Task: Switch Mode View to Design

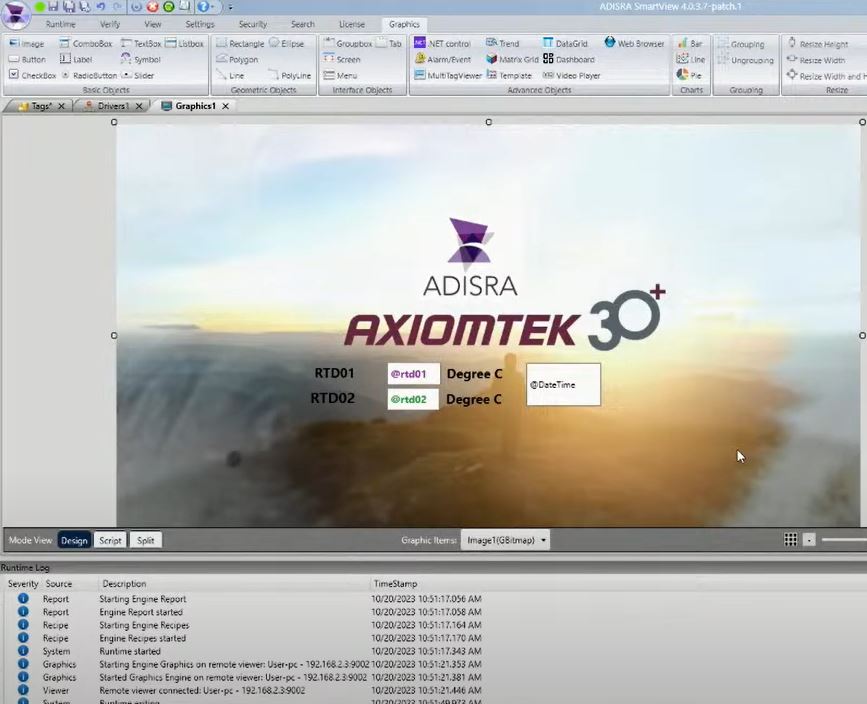Action: 74,540
